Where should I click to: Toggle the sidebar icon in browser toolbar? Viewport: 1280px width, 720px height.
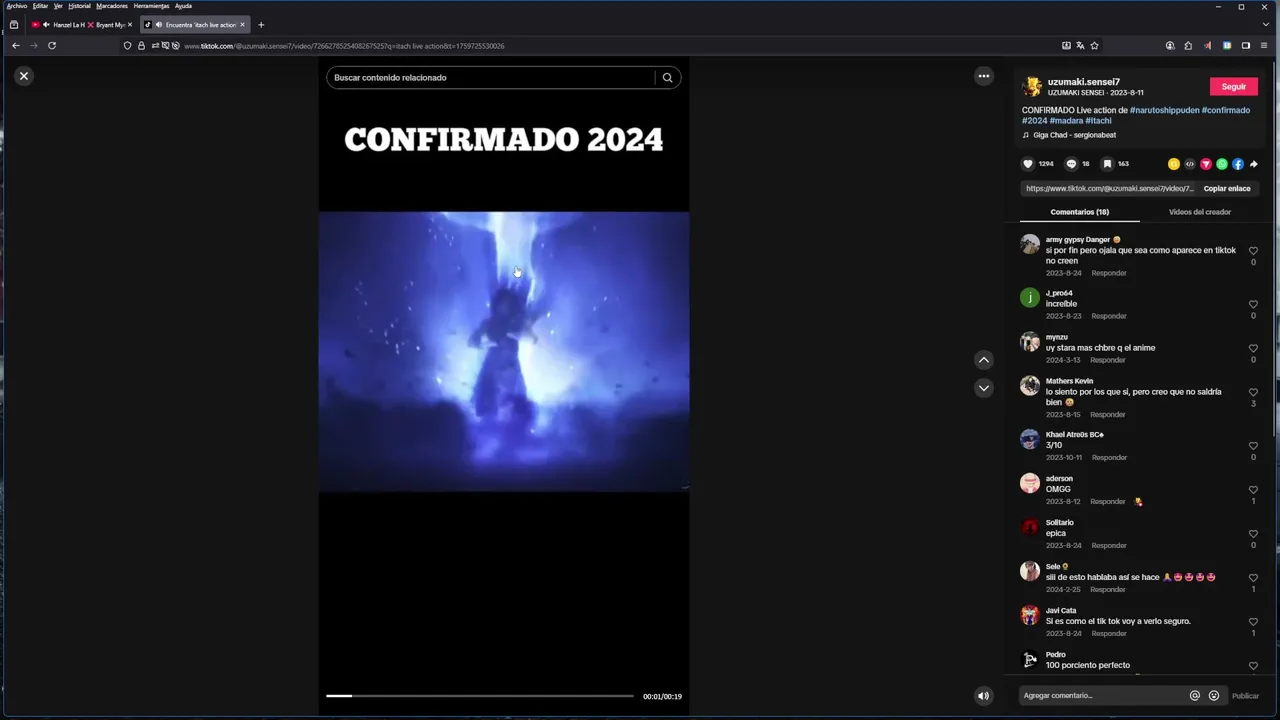click(x=1246, y=45)
